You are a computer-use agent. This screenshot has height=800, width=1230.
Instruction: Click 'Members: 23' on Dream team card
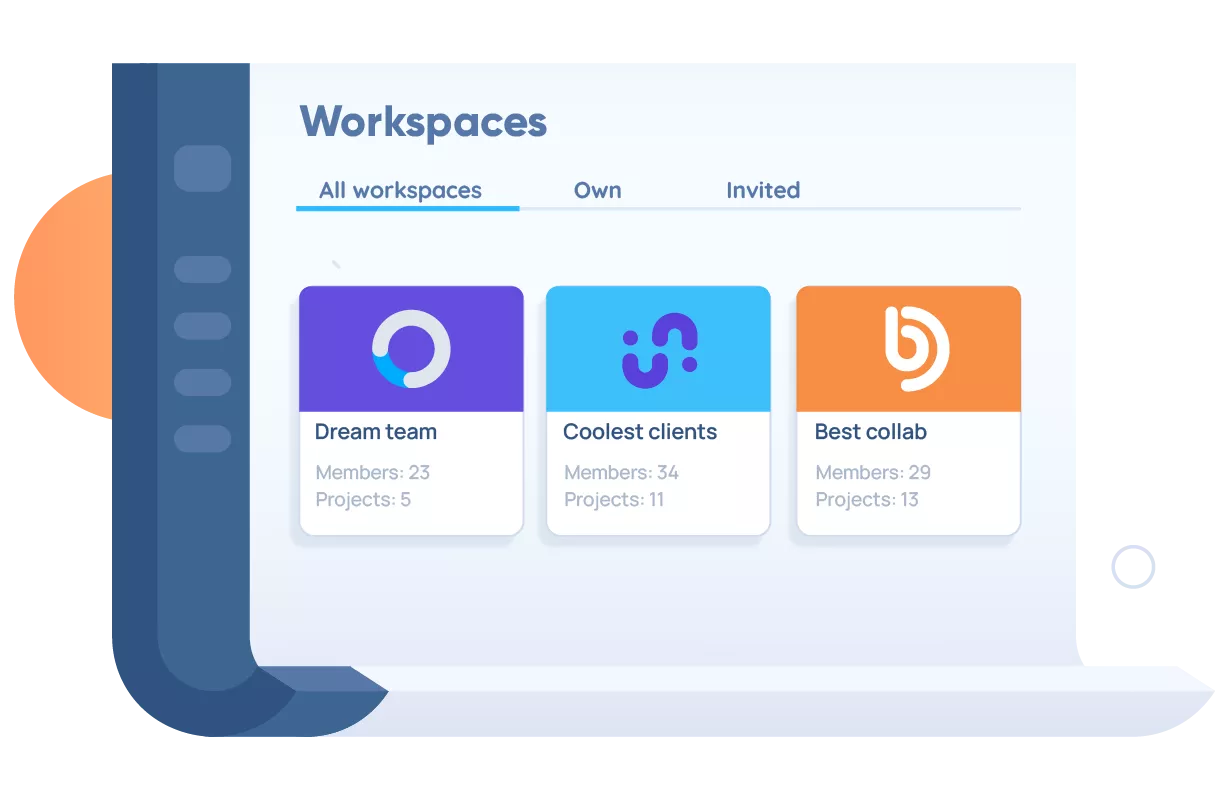[373, 472]
